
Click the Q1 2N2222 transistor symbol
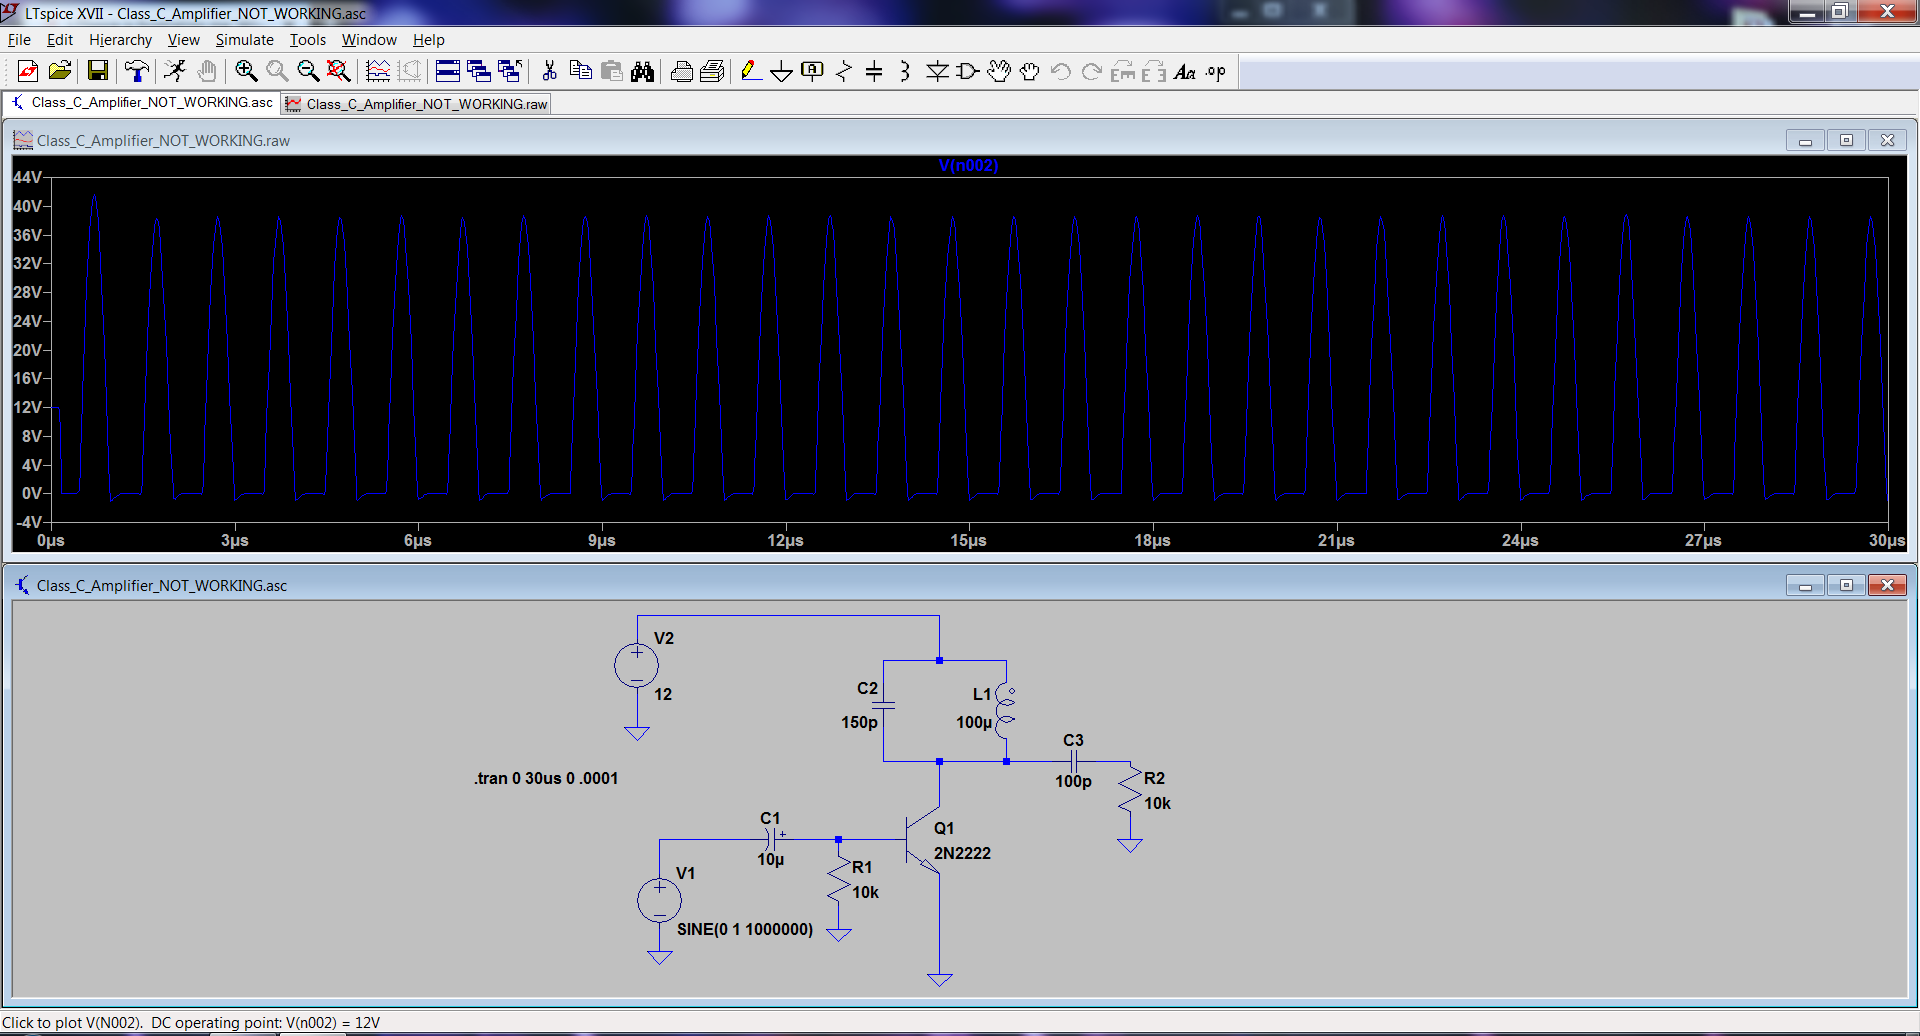tap(923, 840)
